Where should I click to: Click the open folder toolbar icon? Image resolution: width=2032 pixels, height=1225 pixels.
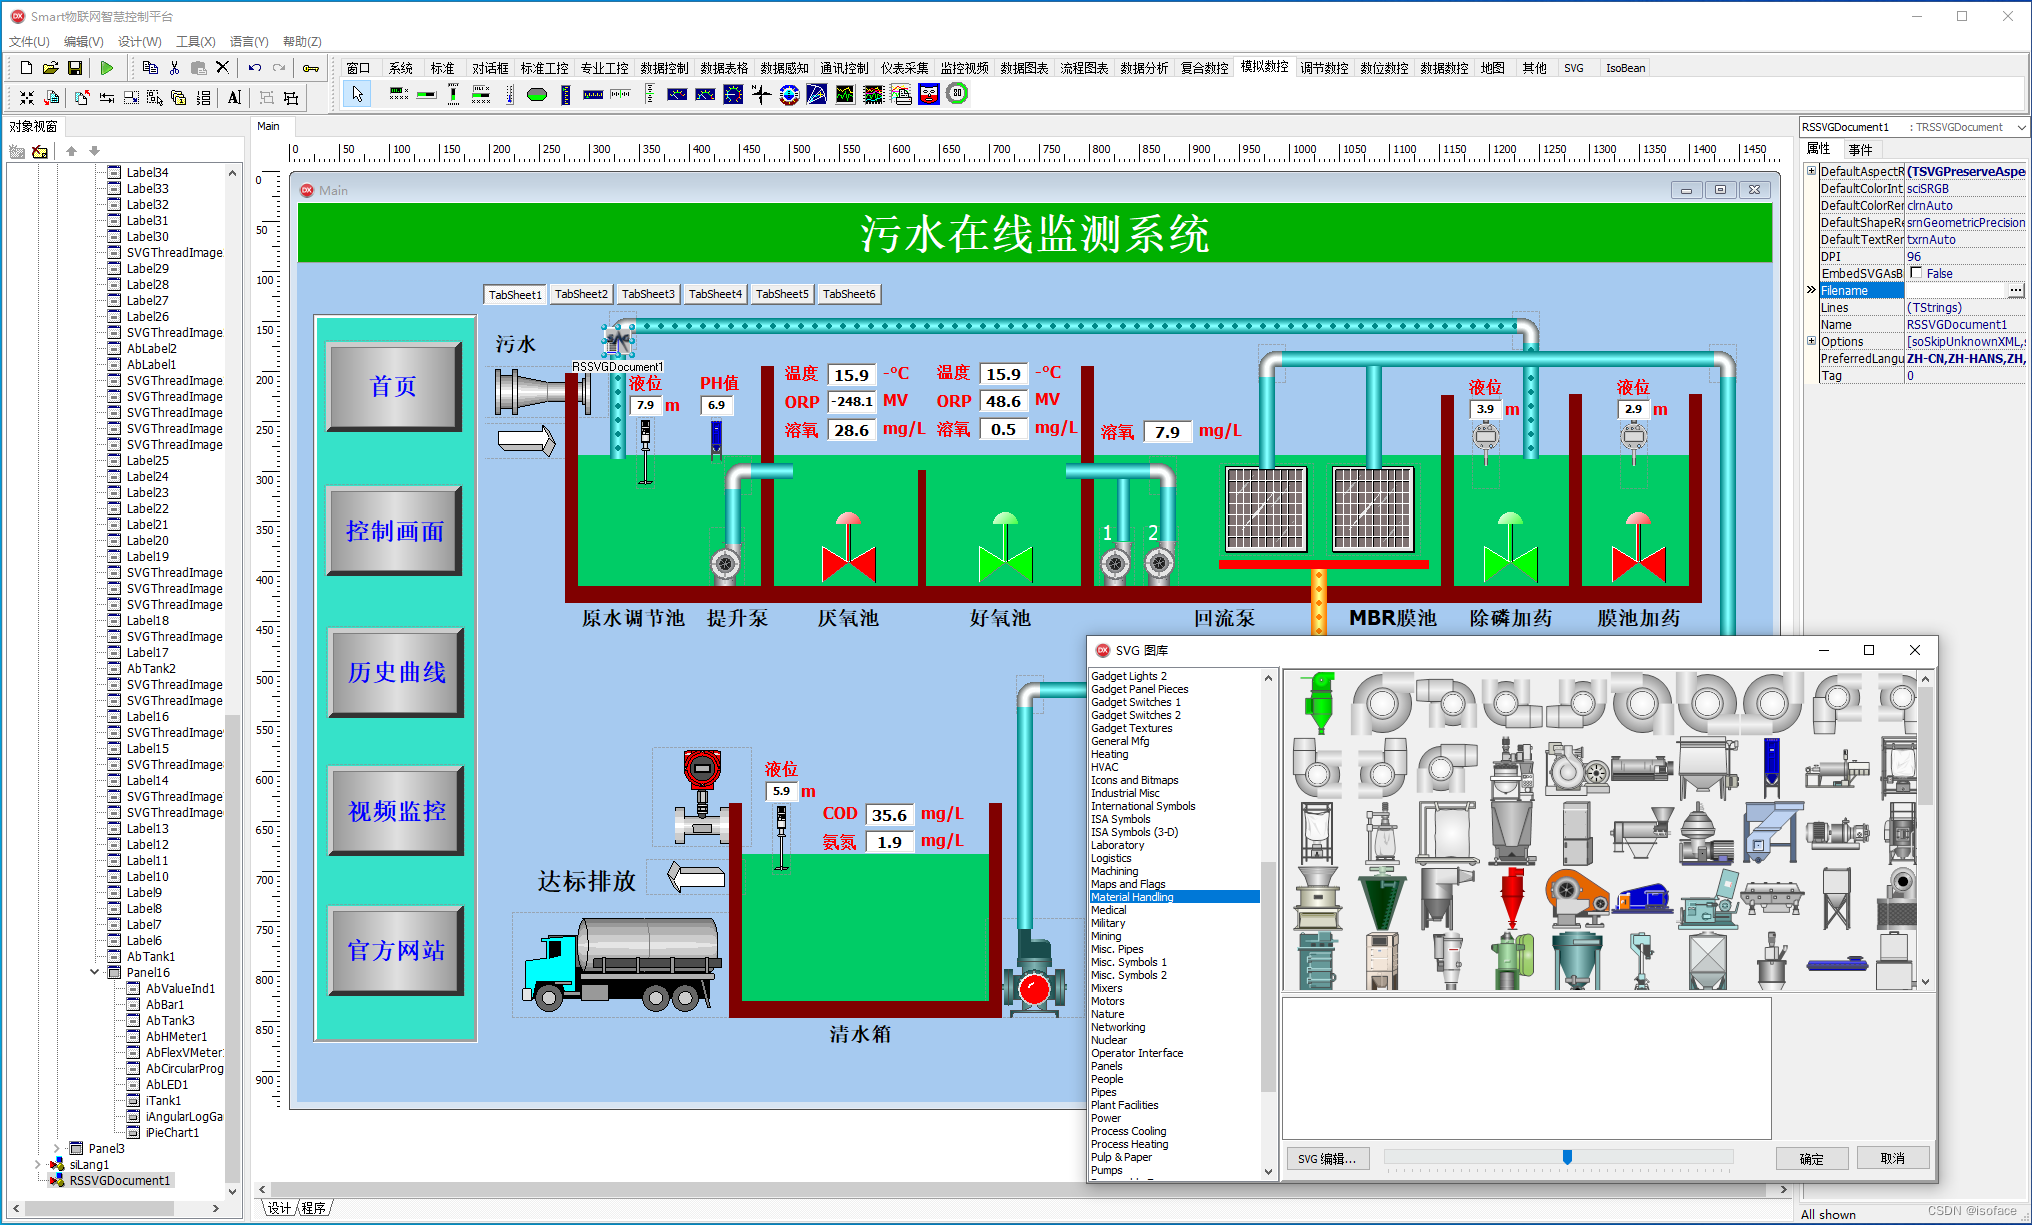(50, 68)
